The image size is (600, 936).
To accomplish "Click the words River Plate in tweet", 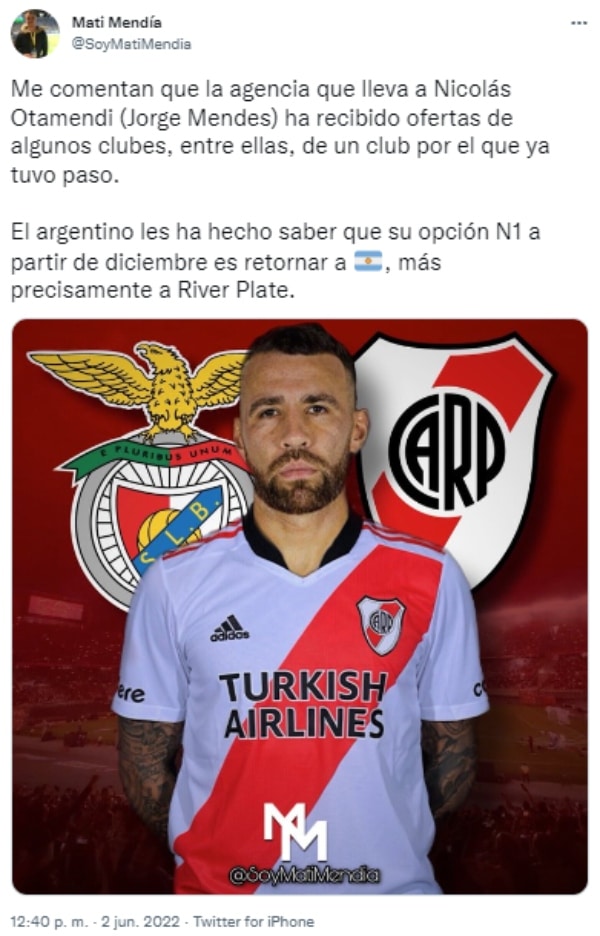I will click(x=236, y=290).
